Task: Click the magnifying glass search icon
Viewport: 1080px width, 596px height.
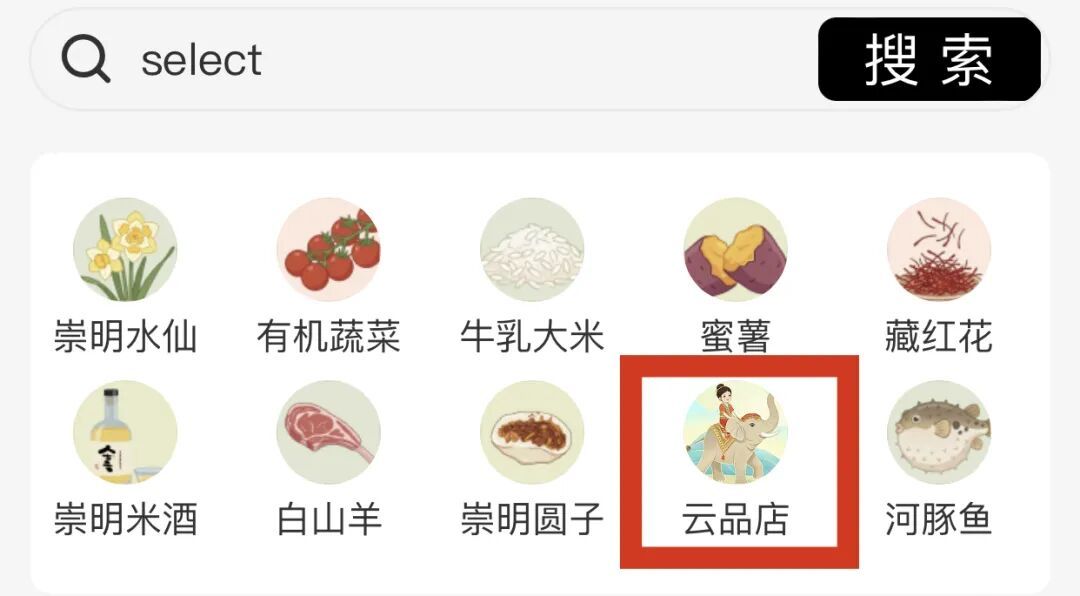Action: click(85, 59)
